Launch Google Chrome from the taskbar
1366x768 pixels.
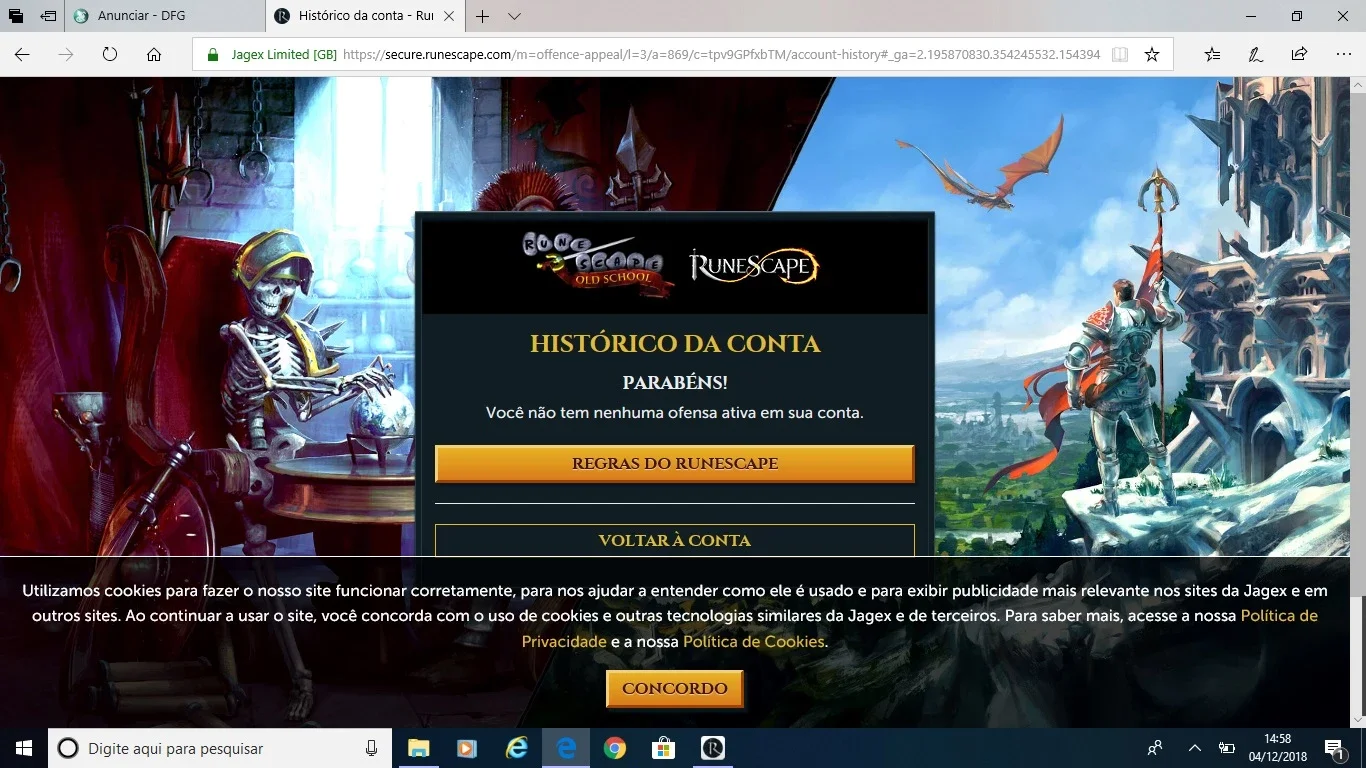pos(614,748)
